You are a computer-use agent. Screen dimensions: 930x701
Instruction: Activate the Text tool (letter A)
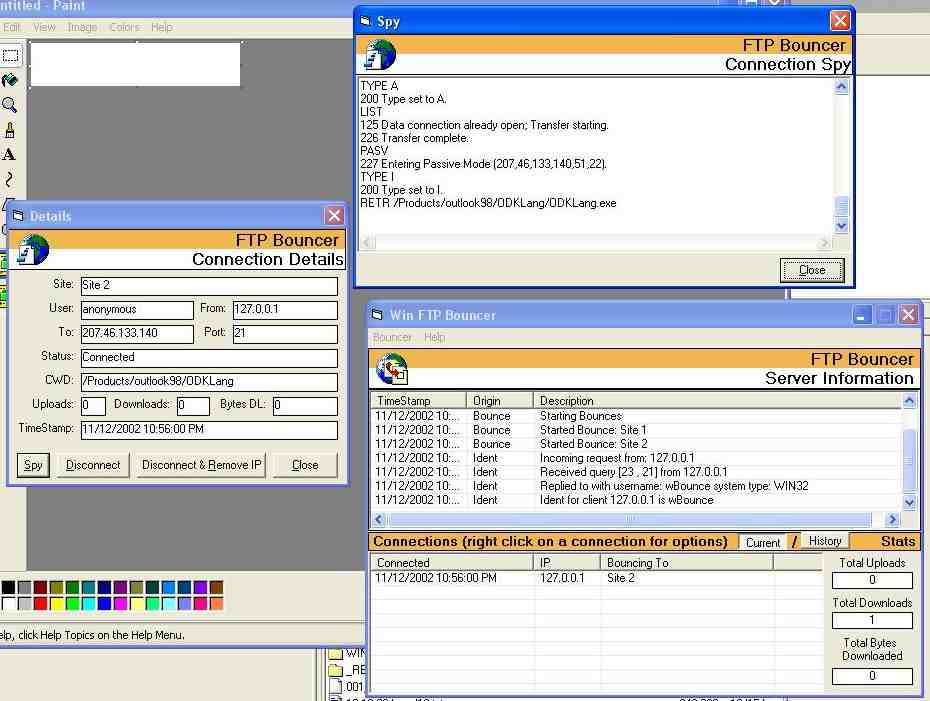pos(10,155)
